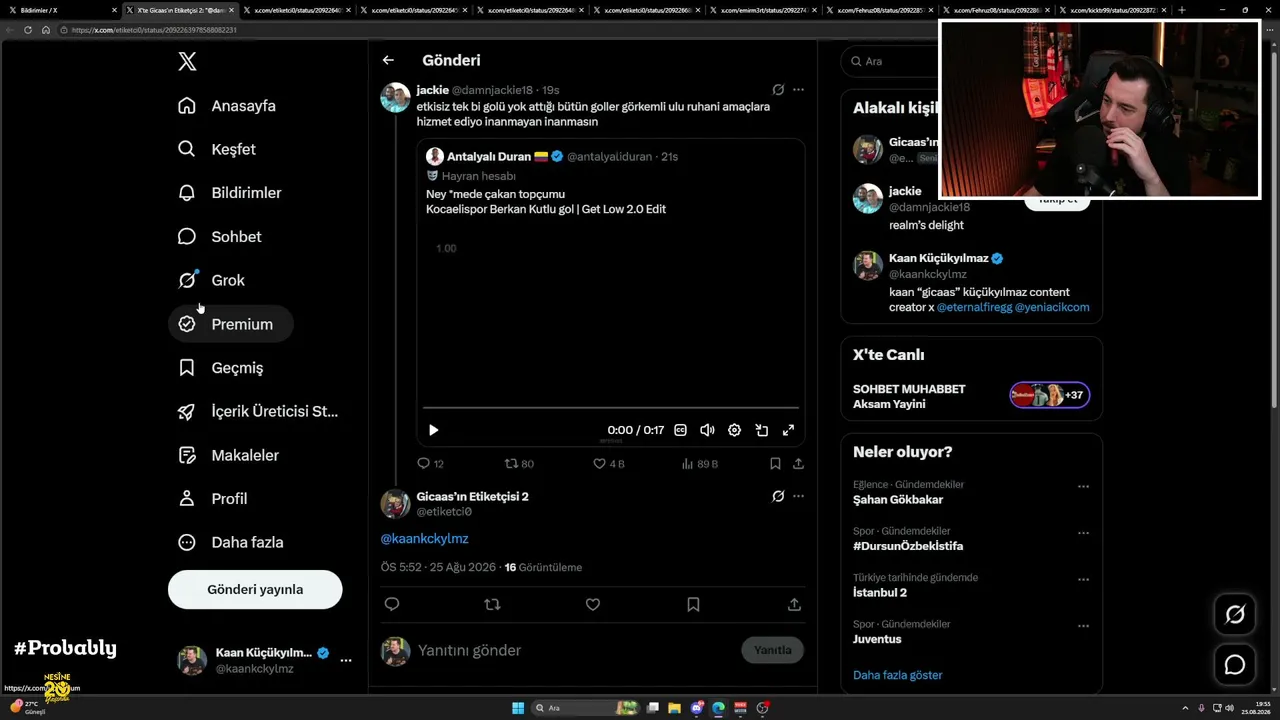Show hidden tray icons chevron

[x=1186, y=708]
